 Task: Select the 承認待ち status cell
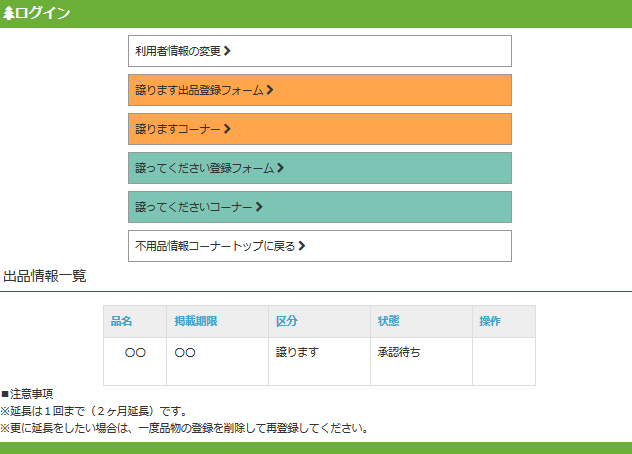click(398, 352)
